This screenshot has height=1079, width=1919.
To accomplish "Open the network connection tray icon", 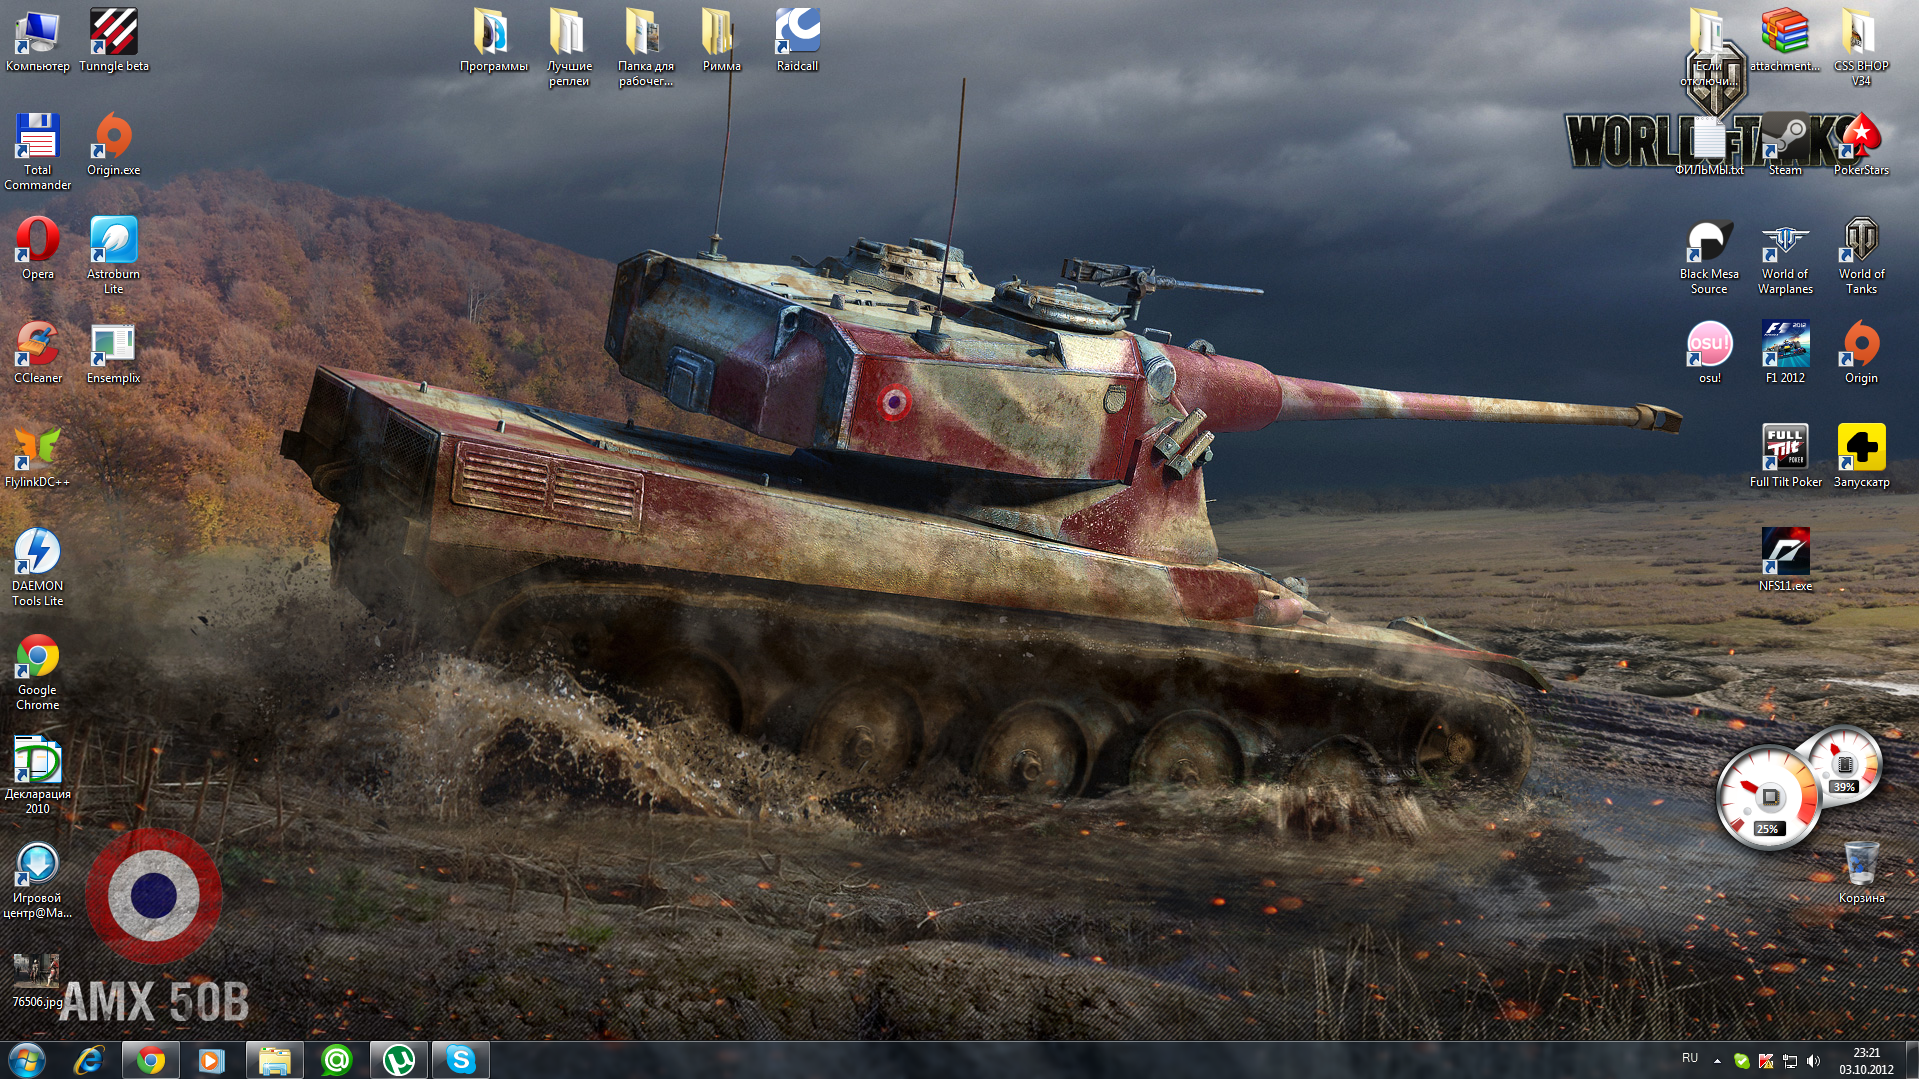I will coord(1790,1061).
